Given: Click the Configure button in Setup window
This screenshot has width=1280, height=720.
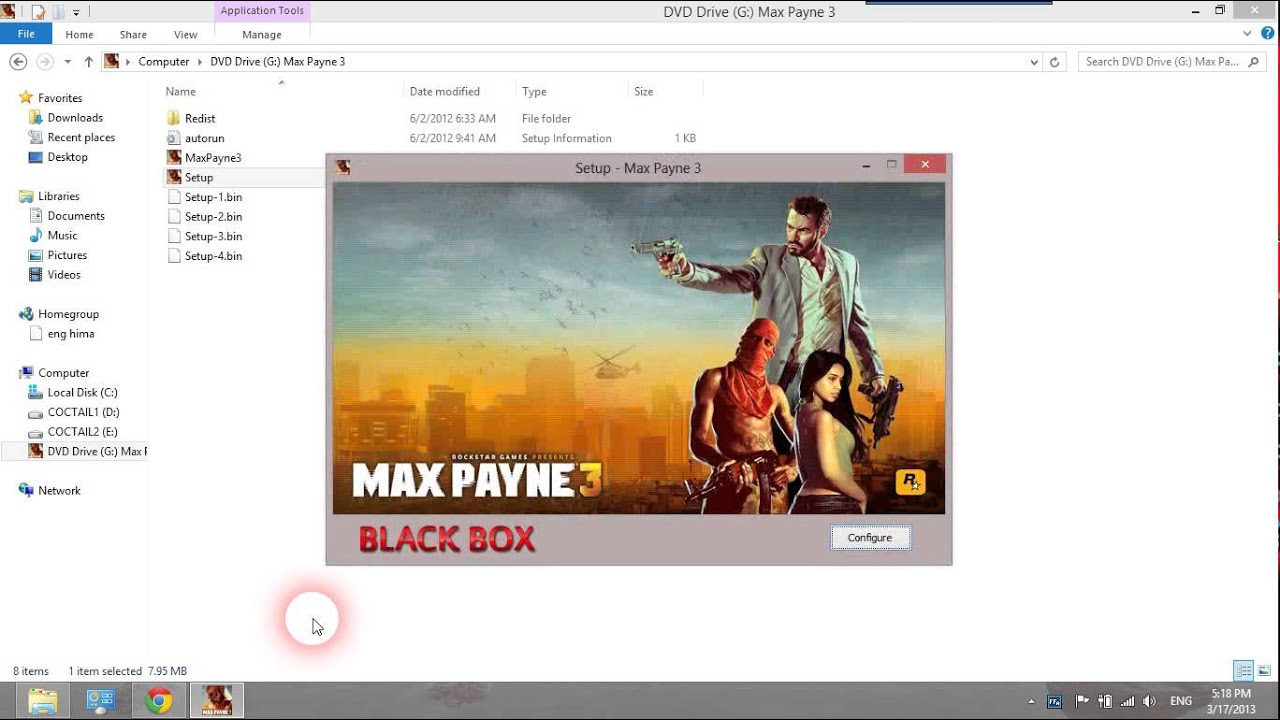Looking at the screenshot, I should click(870, 538).
